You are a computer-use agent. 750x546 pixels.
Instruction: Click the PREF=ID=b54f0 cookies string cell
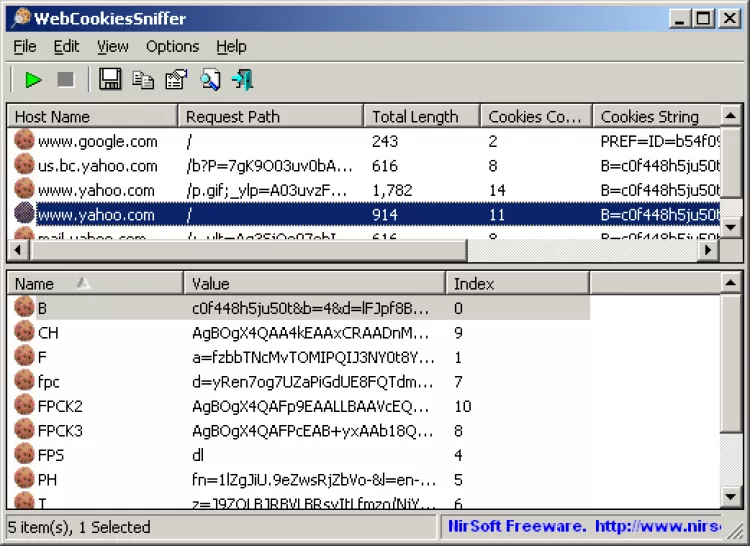coord(660,142)
